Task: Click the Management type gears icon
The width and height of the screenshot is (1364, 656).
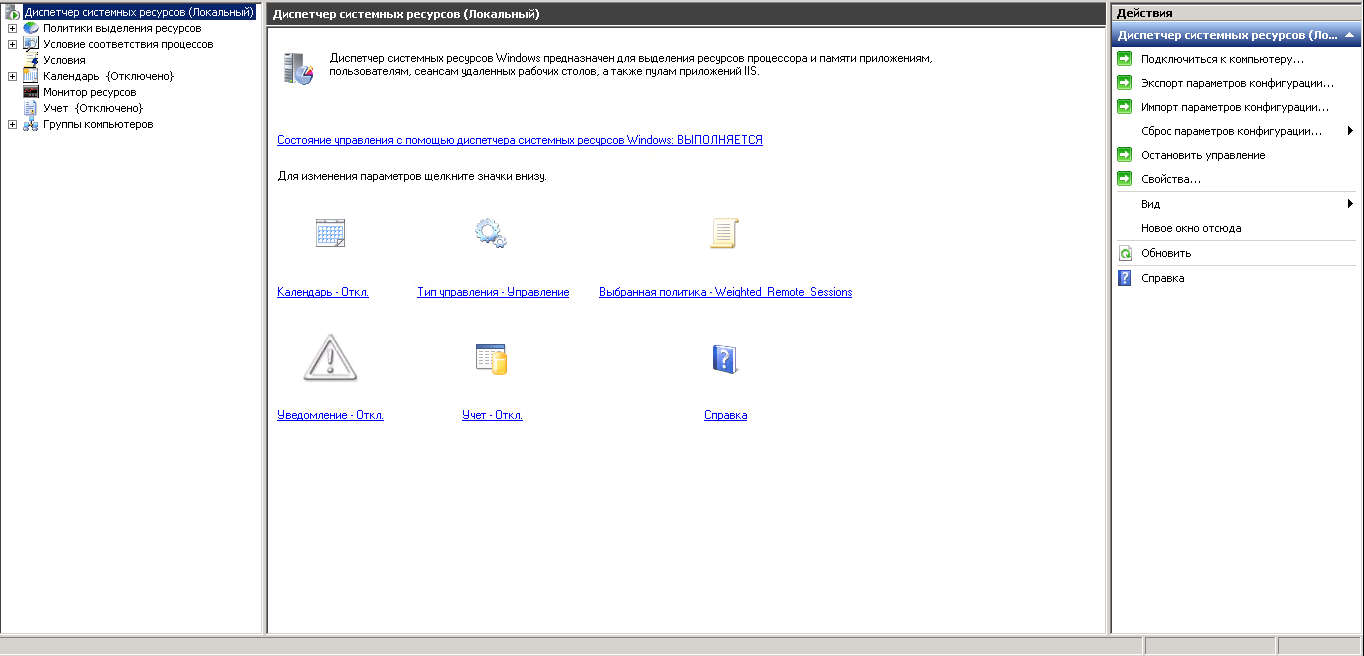Action: [490, 233]
